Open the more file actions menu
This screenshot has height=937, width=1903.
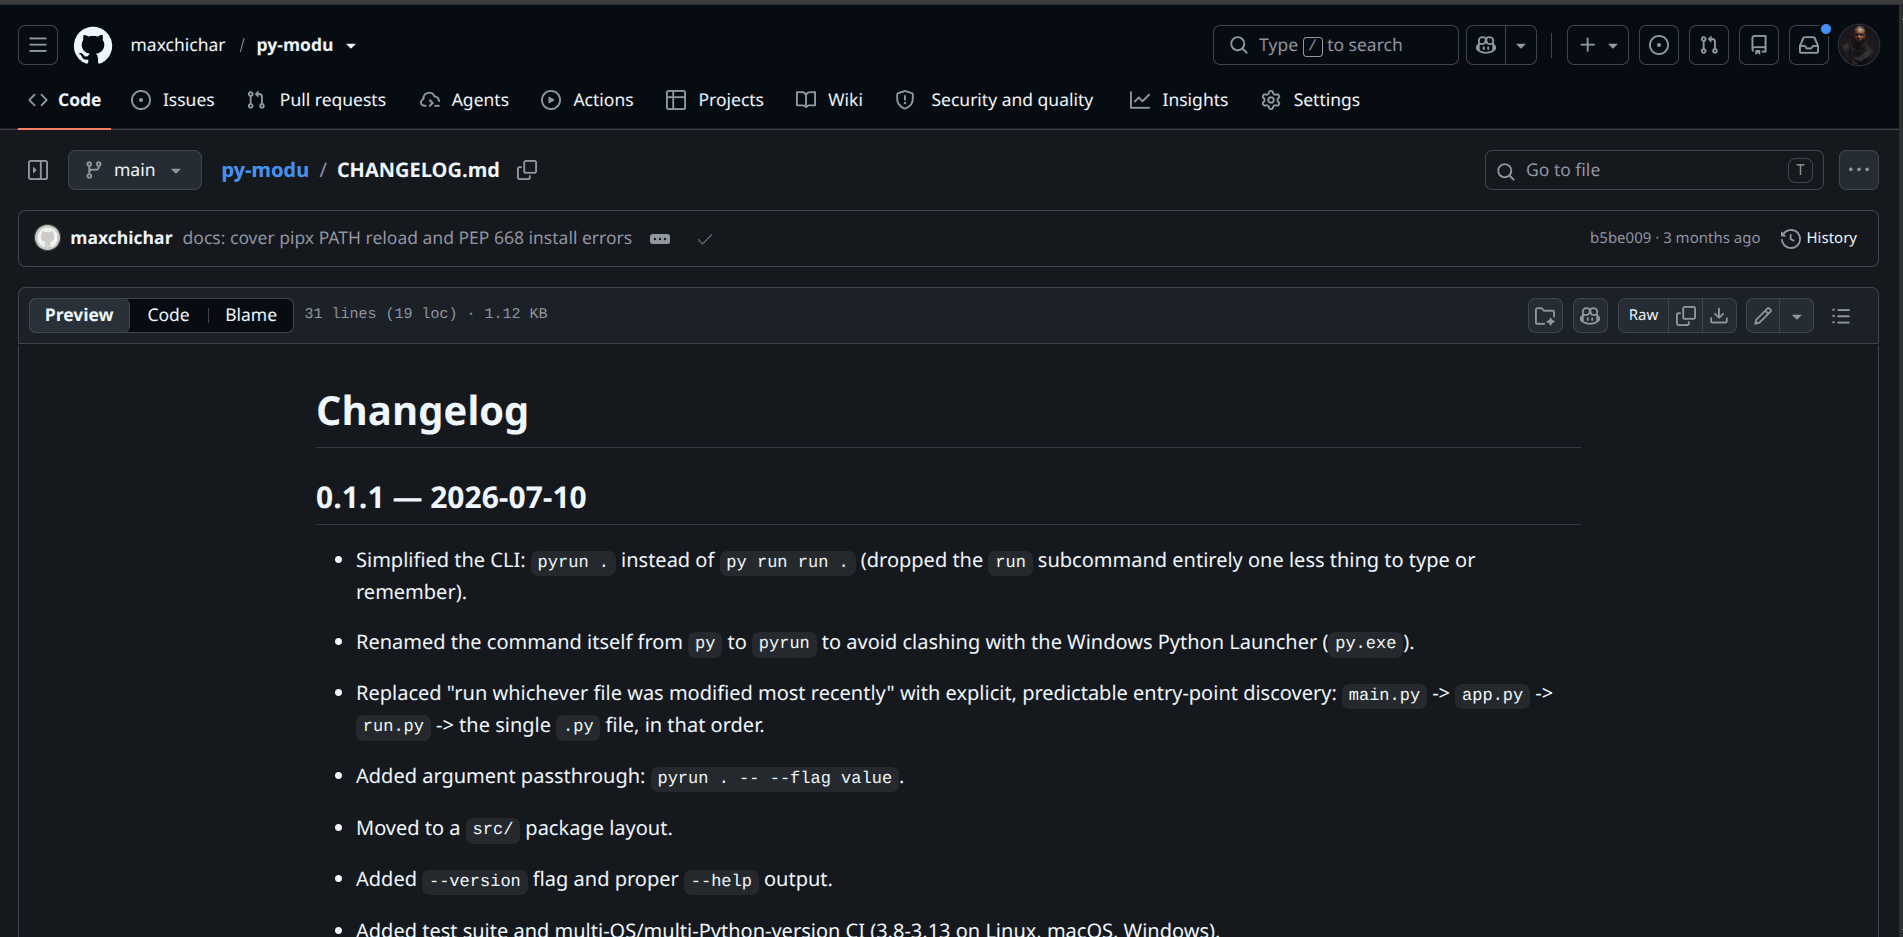(1859, 170)
